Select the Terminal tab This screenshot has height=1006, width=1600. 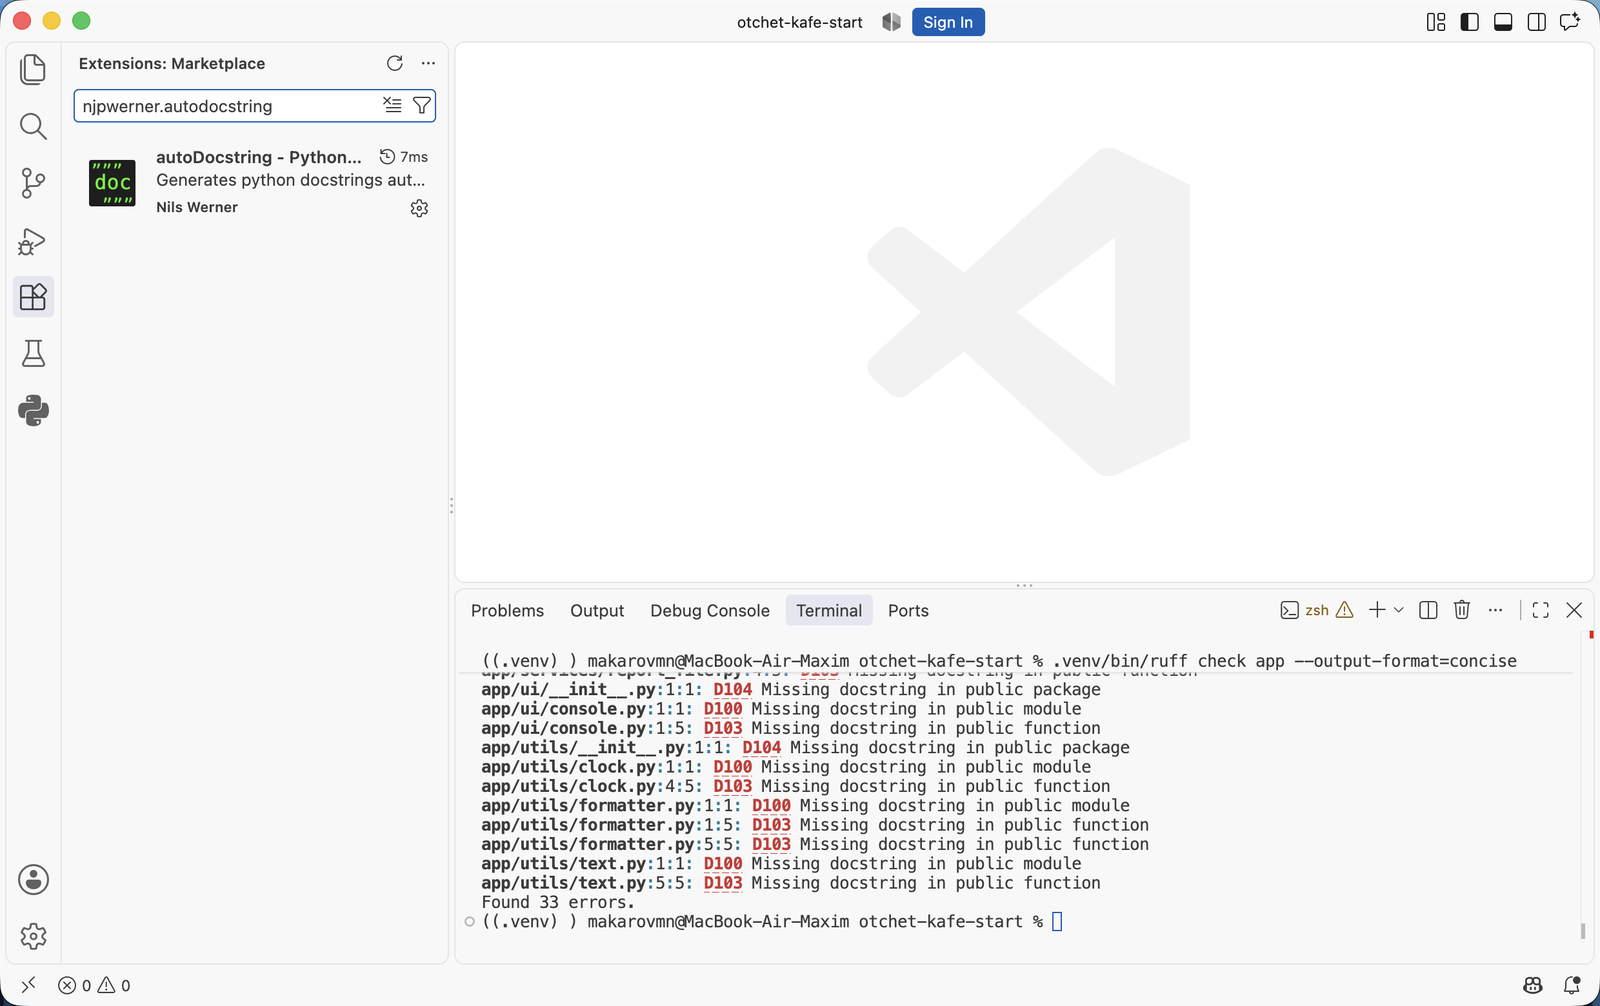tap(829, 610)
